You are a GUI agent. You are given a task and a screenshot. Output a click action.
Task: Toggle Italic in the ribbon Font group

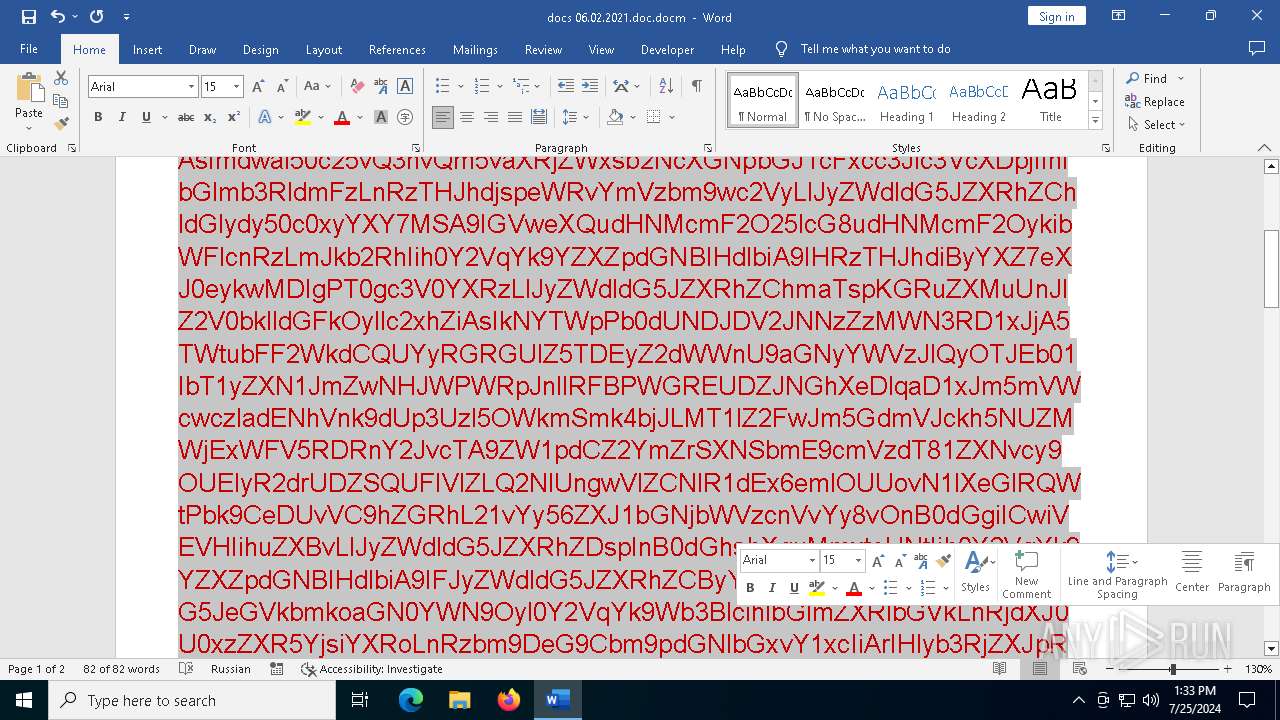122,117
